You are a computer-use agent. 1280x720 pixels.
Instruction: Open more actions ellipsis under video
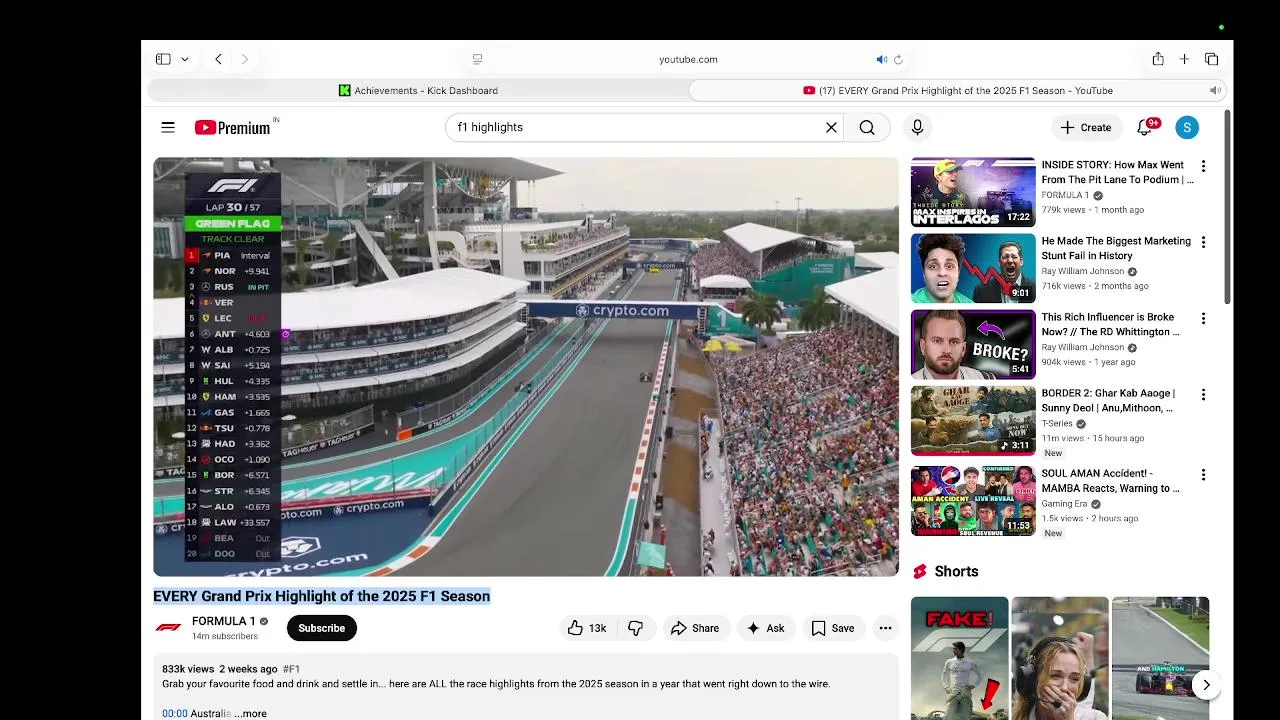pos(885,628)
